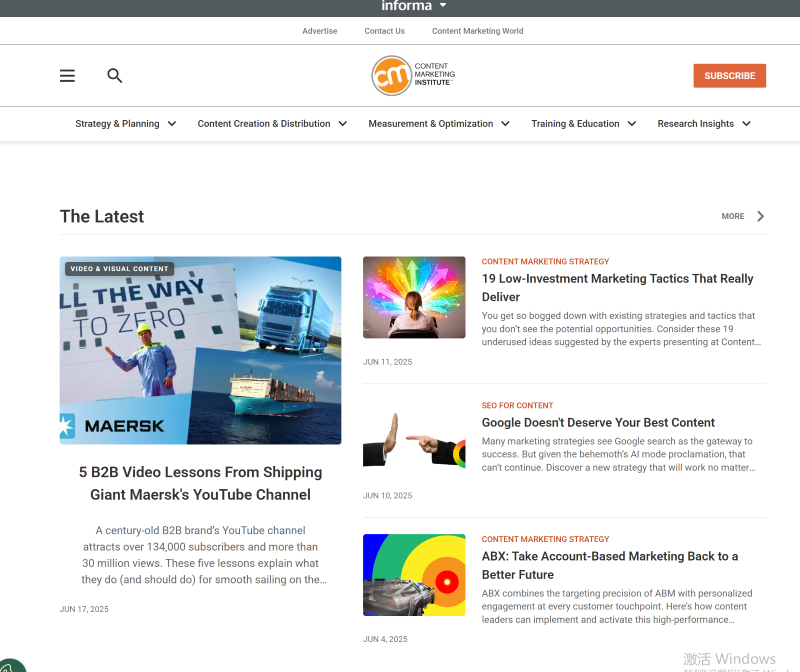Screen dimensions: 800x672
Task: Open Content Marketing World link
Action: pos(478,31)
